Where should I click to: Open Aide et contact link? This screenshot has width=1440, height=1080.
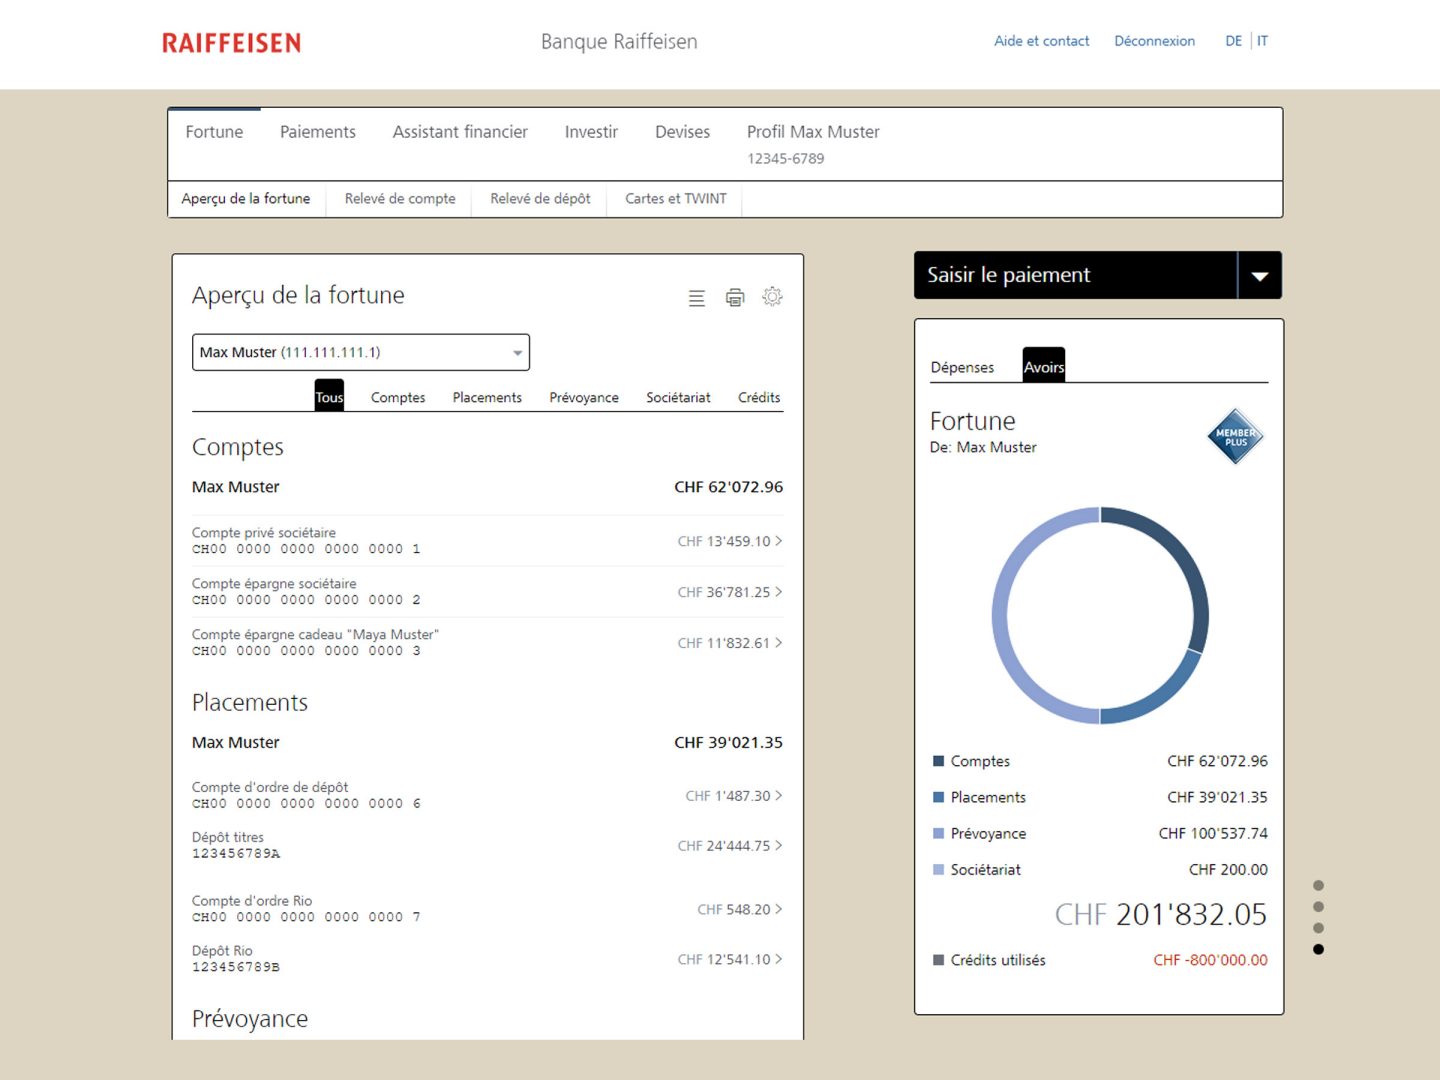click(1041, 41)
